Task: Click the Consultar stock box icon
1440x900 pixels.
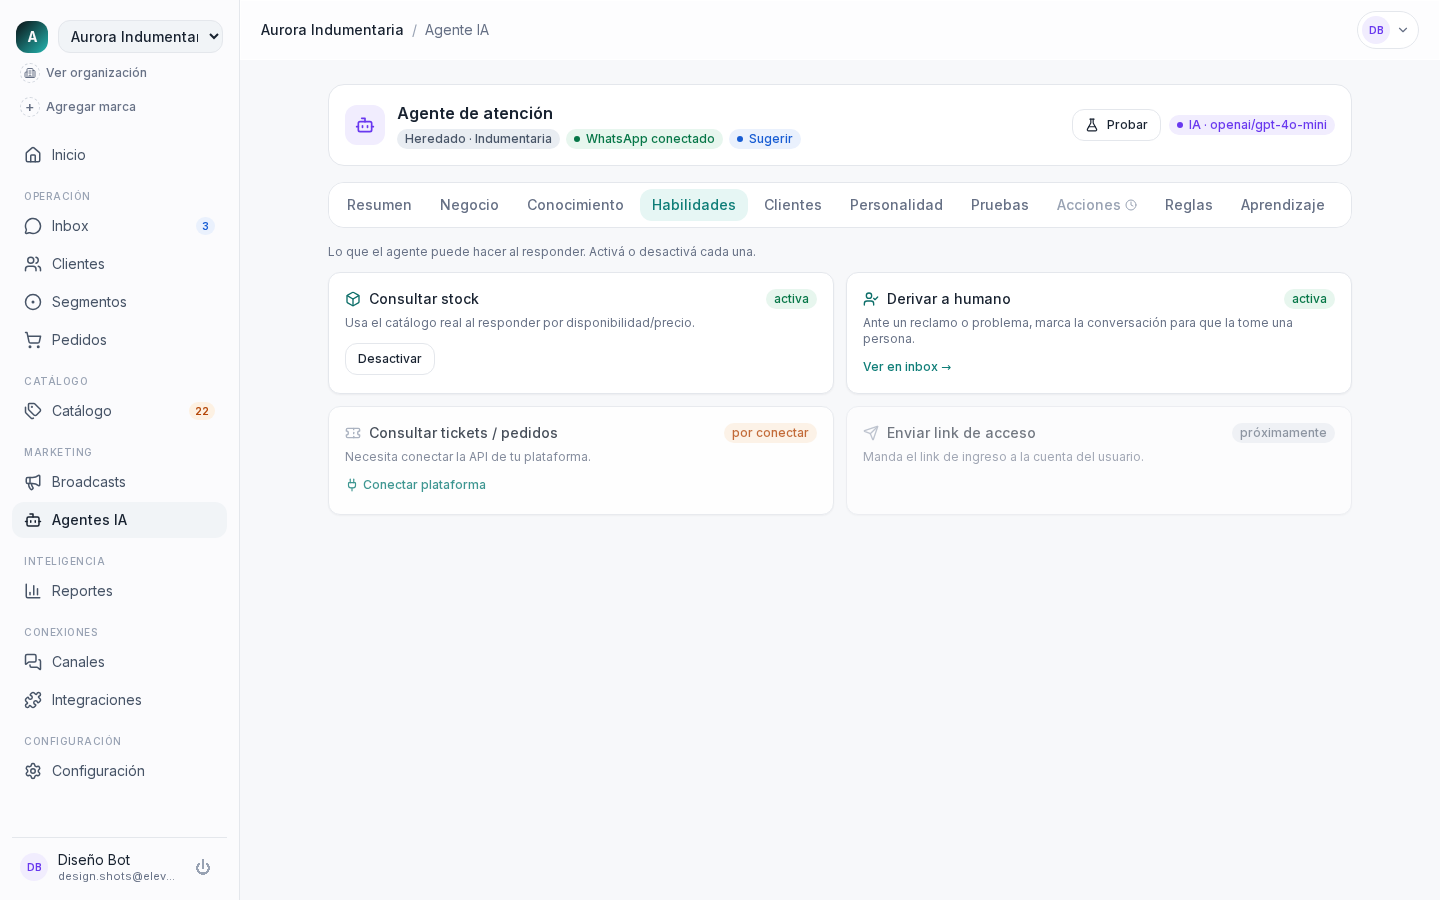Action: tap(353, 299)
